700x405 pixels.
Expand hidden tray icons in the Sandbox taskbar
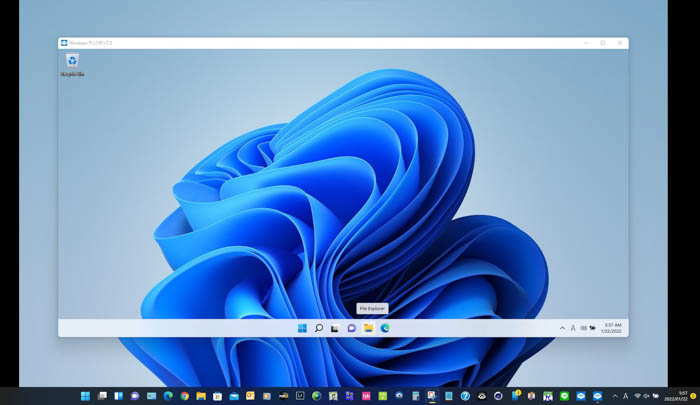(x=562, y=328)
